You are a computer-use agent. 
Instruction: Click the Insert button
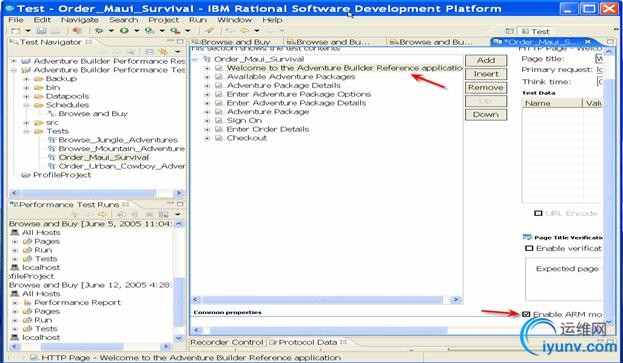click(x=486, y=74)
